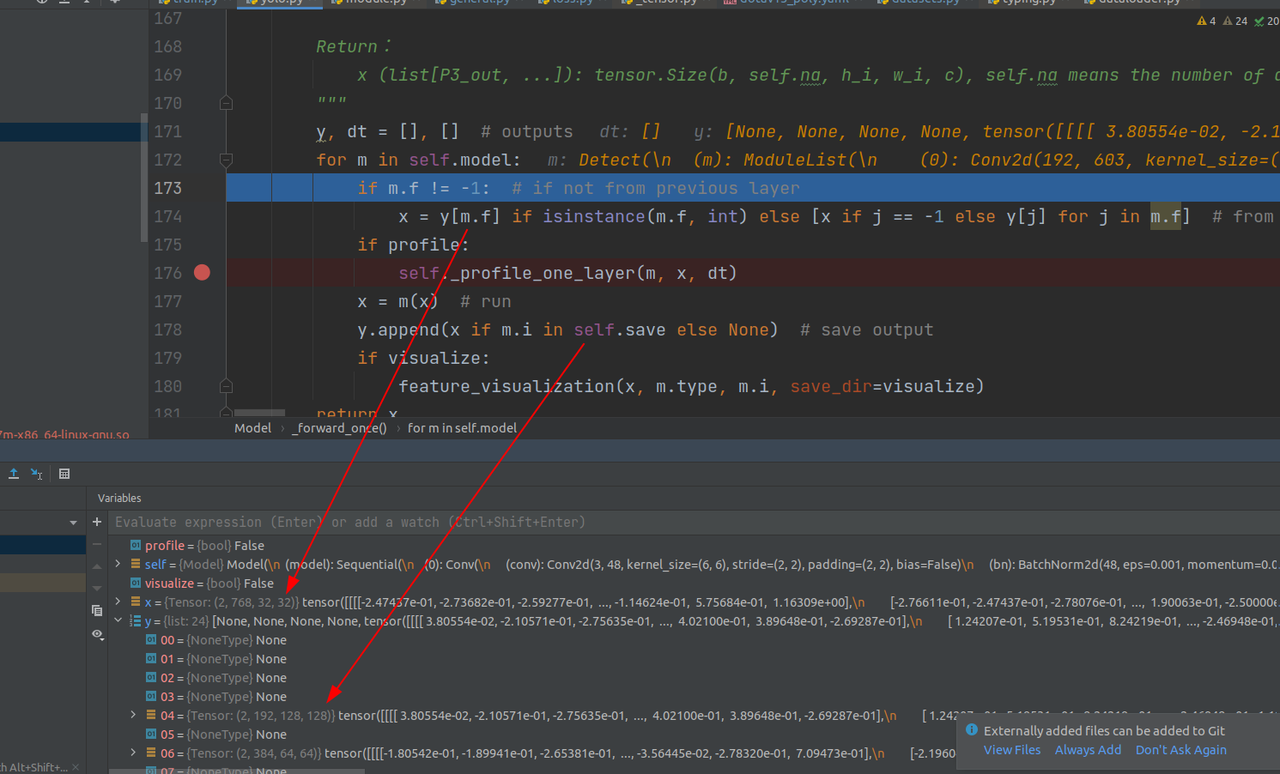Click the Model breadcrumb
This screenshot has height=774, width=1280.
point(253,428)
